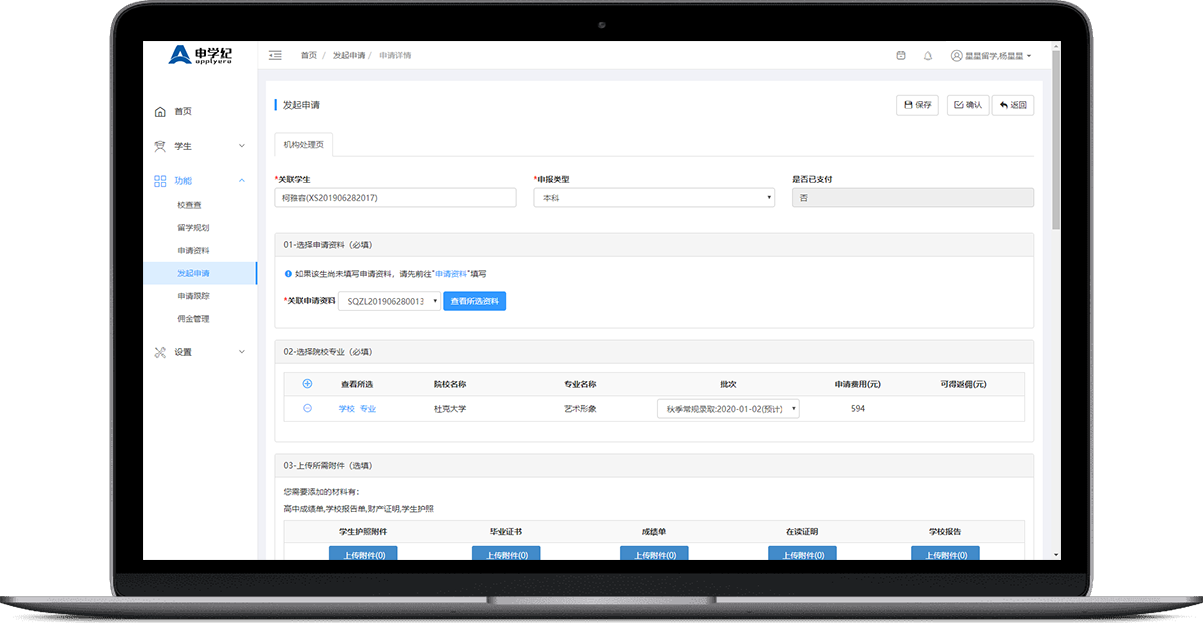Click the 关联学生 input field 柯雅容
The image size is (1203, 623).
396,198
